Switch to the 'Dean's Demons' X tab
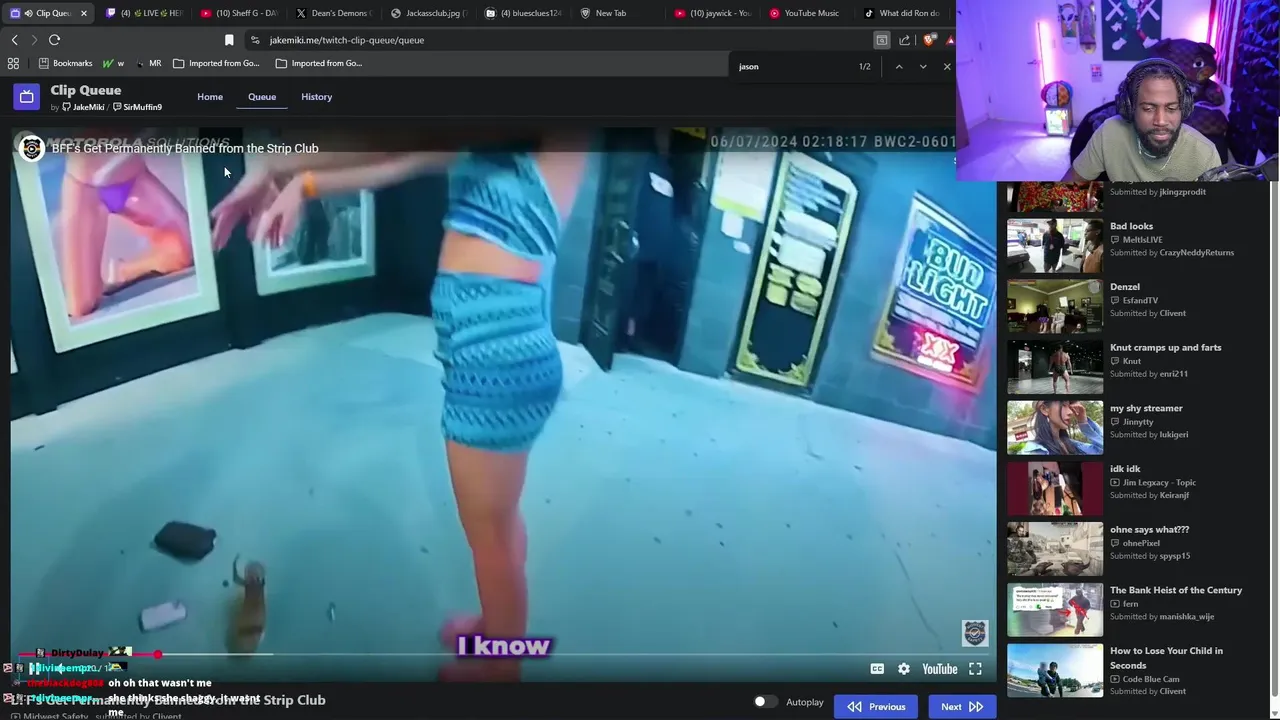 (334, 13)
